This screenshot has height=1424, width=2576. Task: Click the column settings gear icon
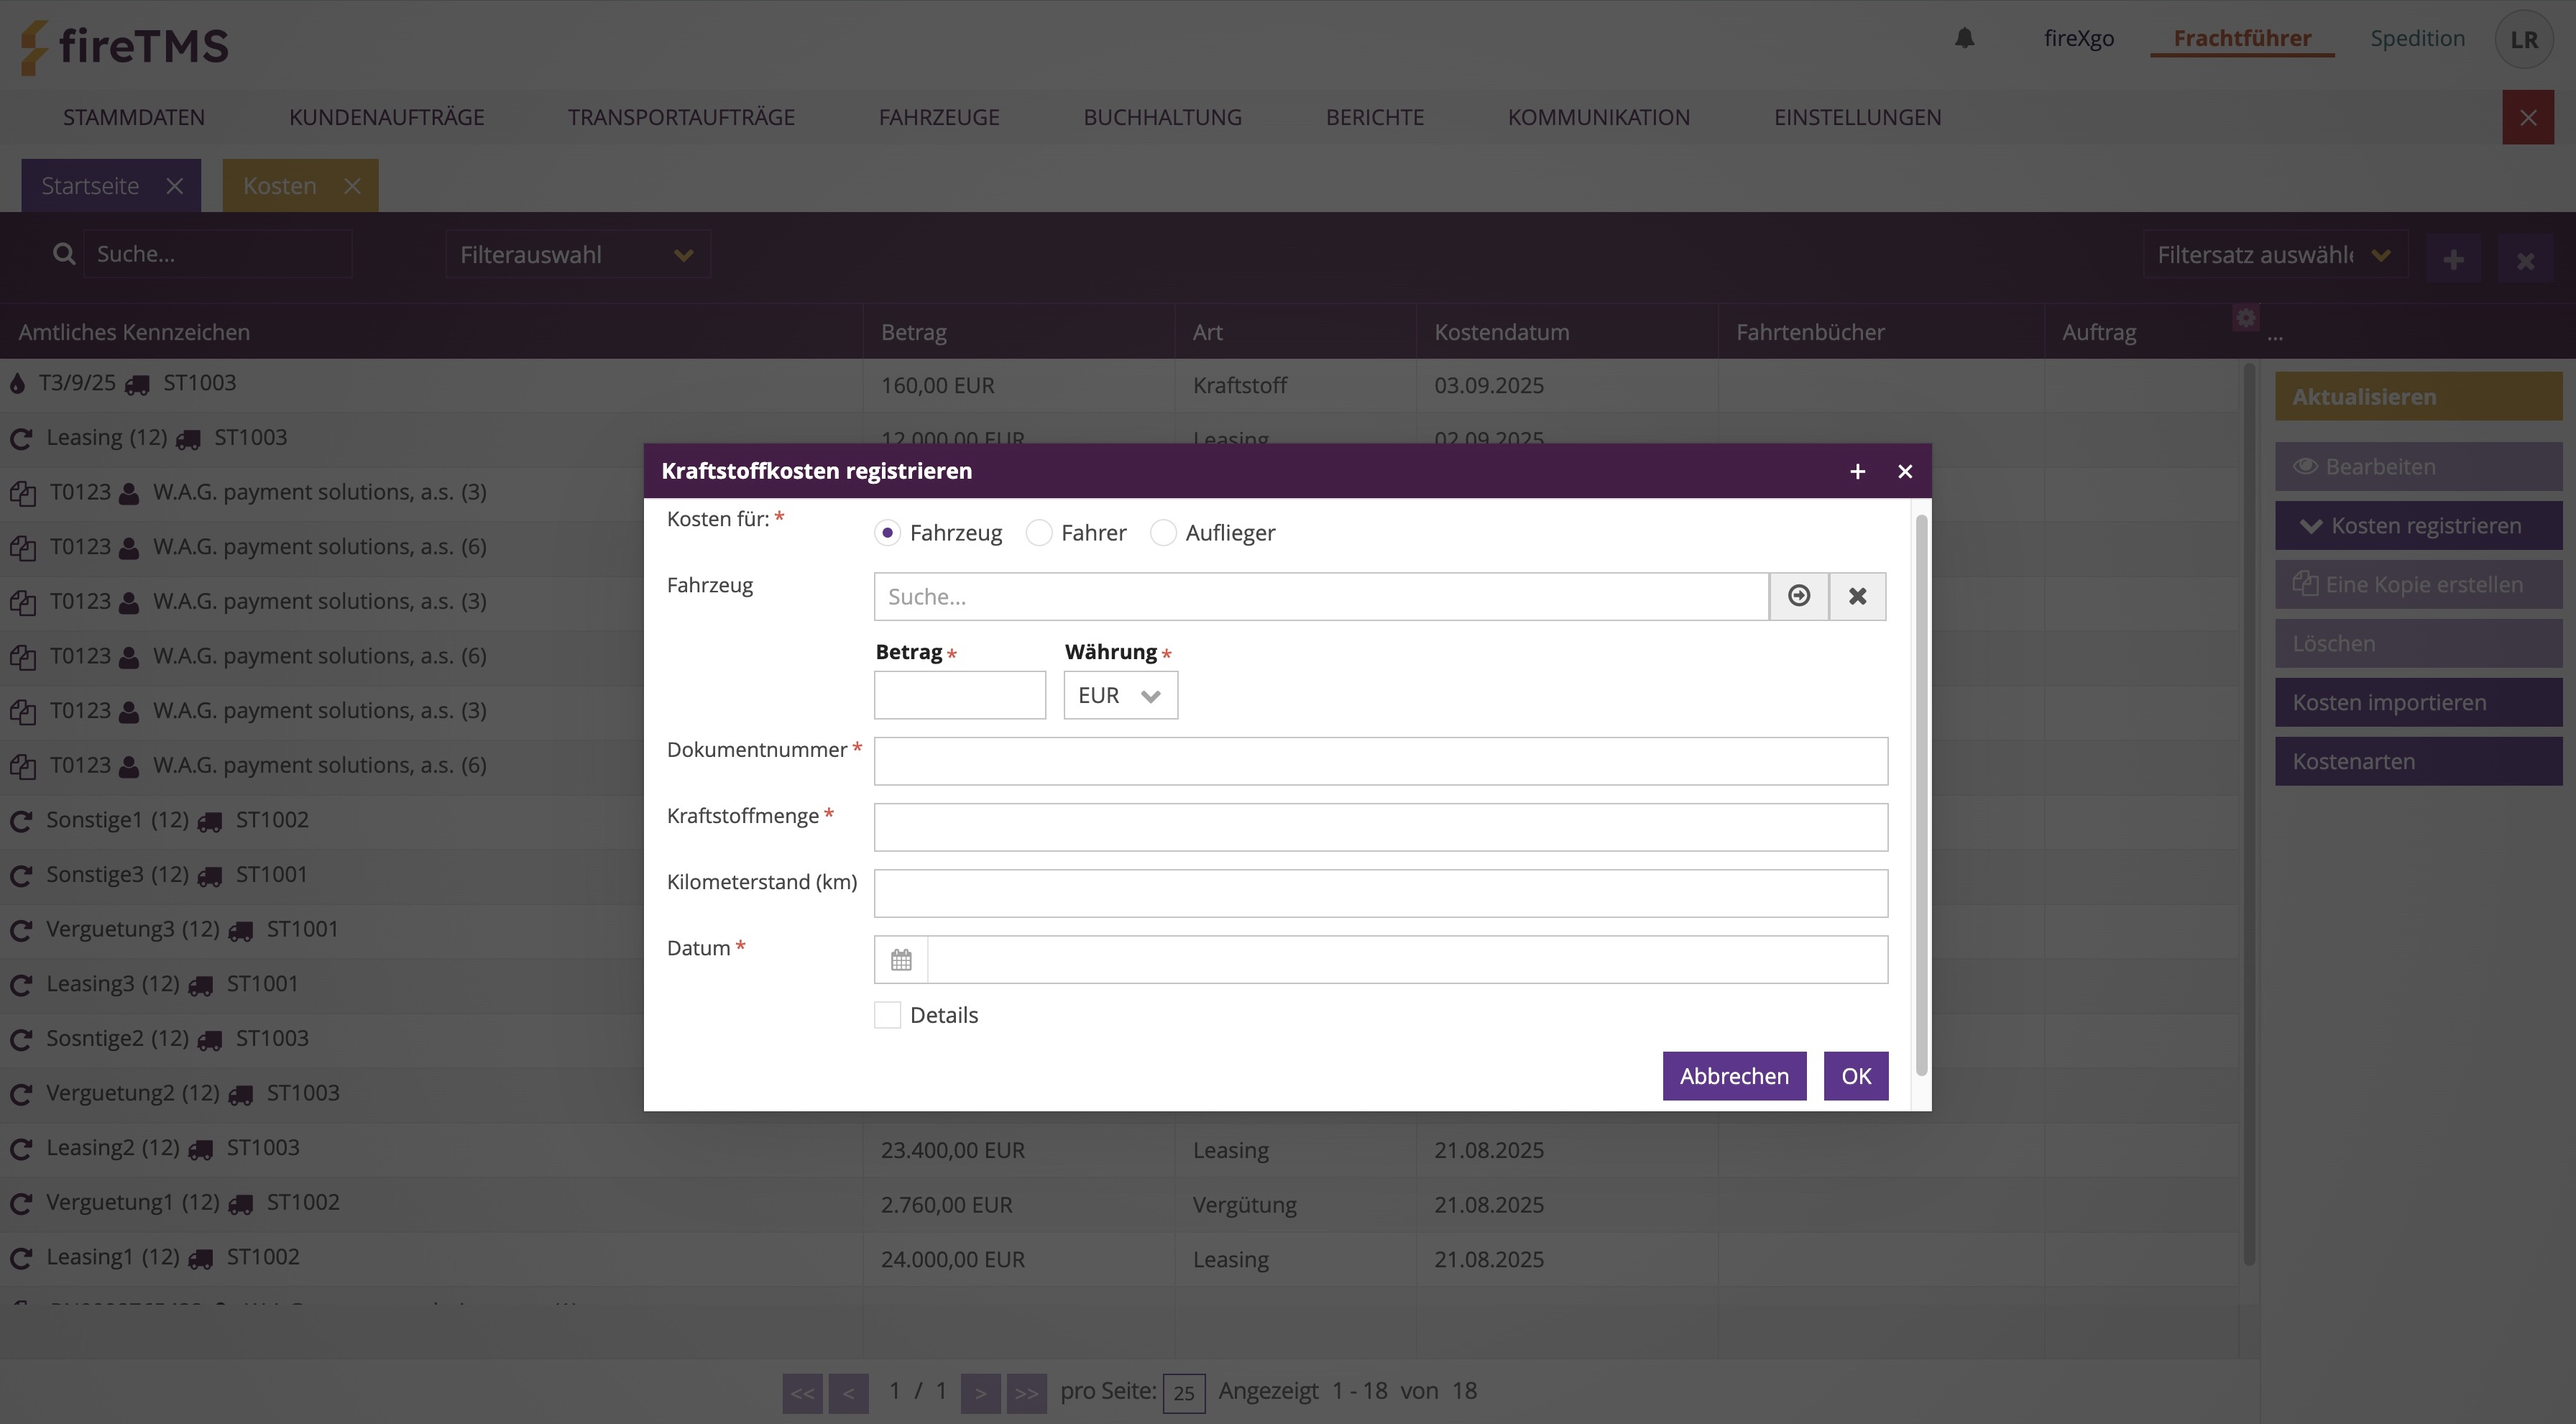coord(2246,318)
